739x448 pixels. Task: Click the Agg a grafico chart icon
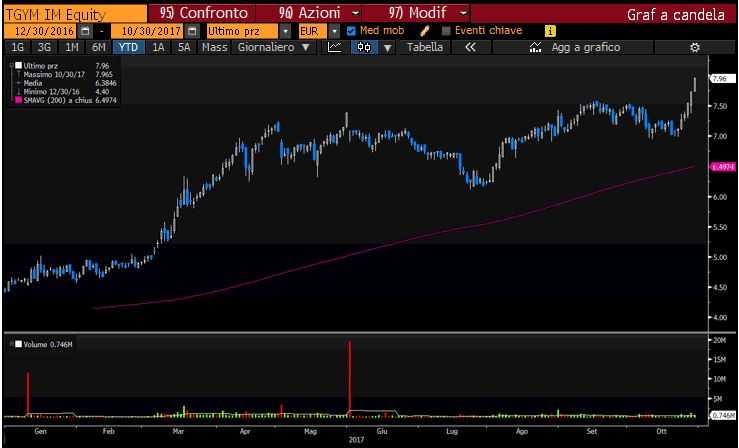click(x=535, y=47)
